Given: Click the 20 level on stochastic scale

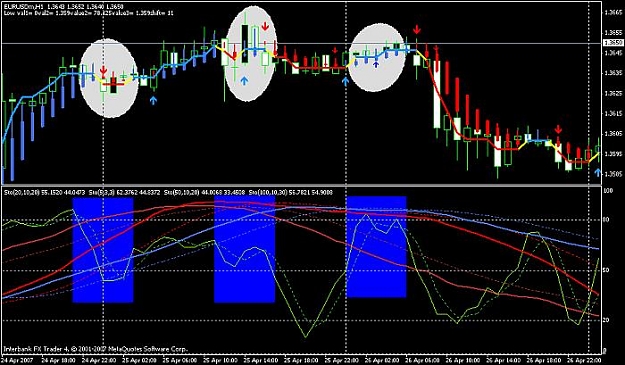Looking at the screenshot, I should (607, 320).
